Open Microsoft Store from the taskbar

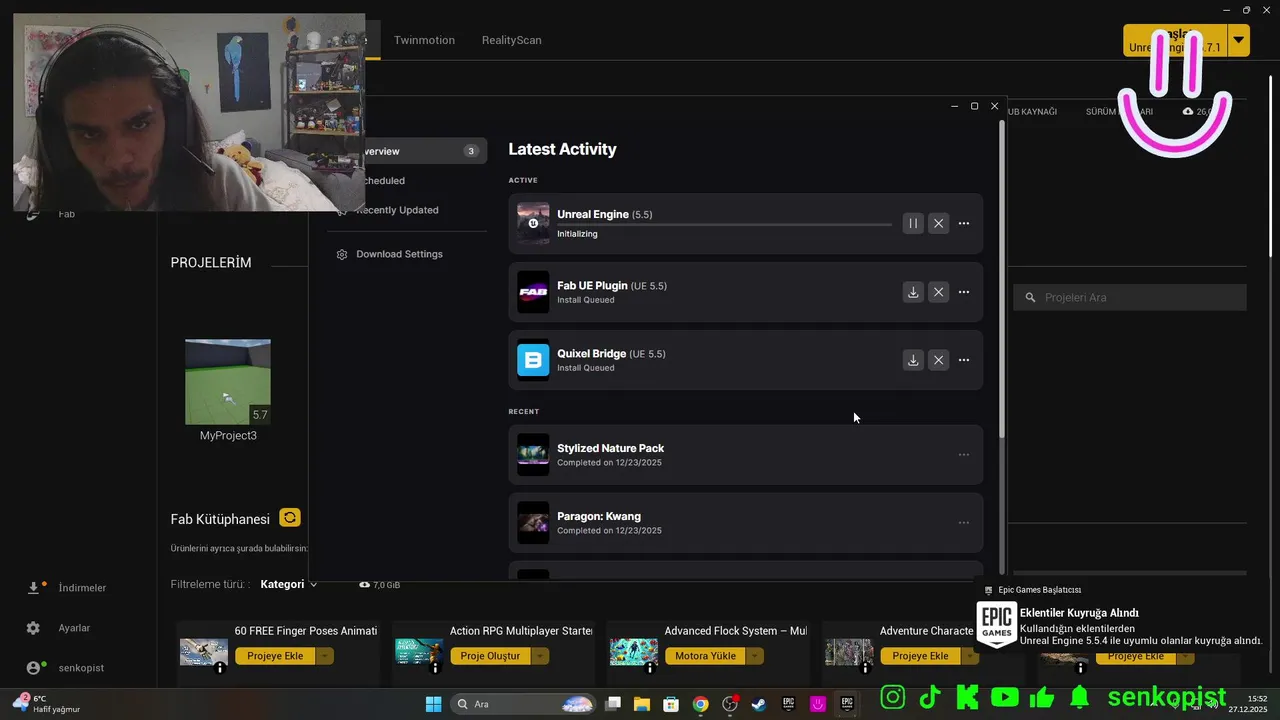pos(671,704)
